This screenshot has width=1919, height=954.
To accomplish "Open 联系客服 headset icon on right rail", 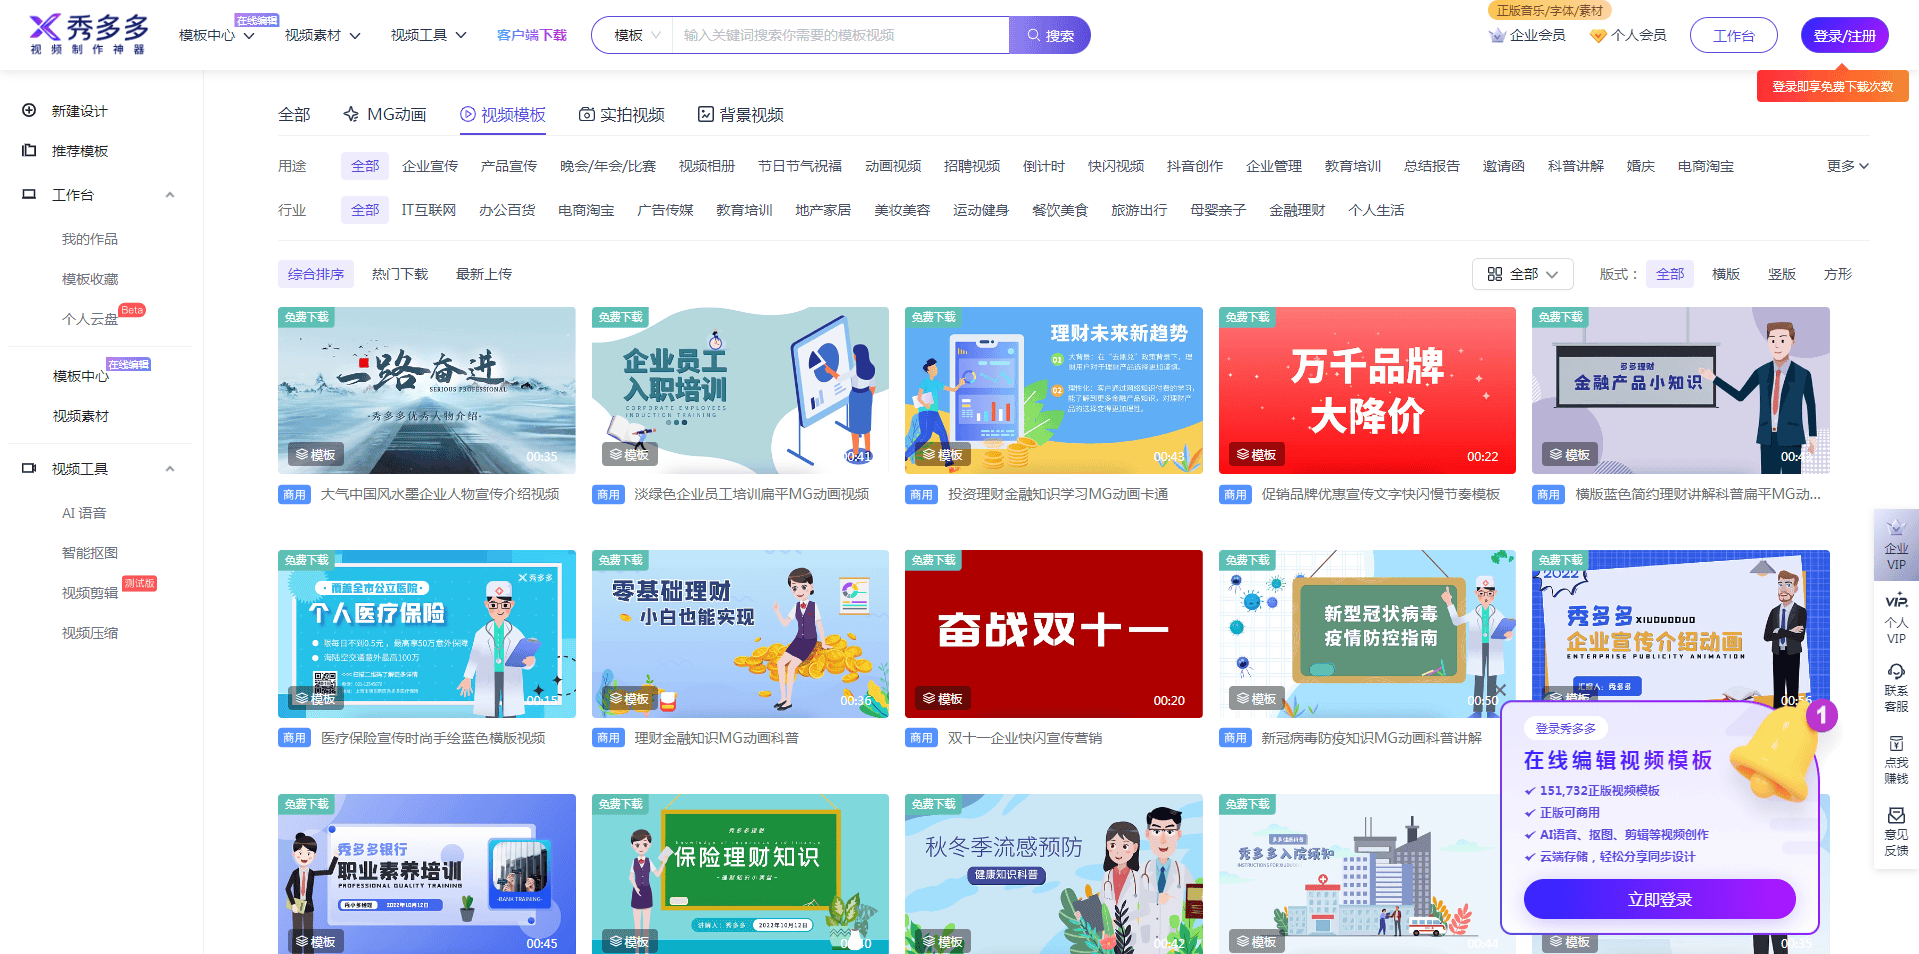I will [x=1895, y=672].
